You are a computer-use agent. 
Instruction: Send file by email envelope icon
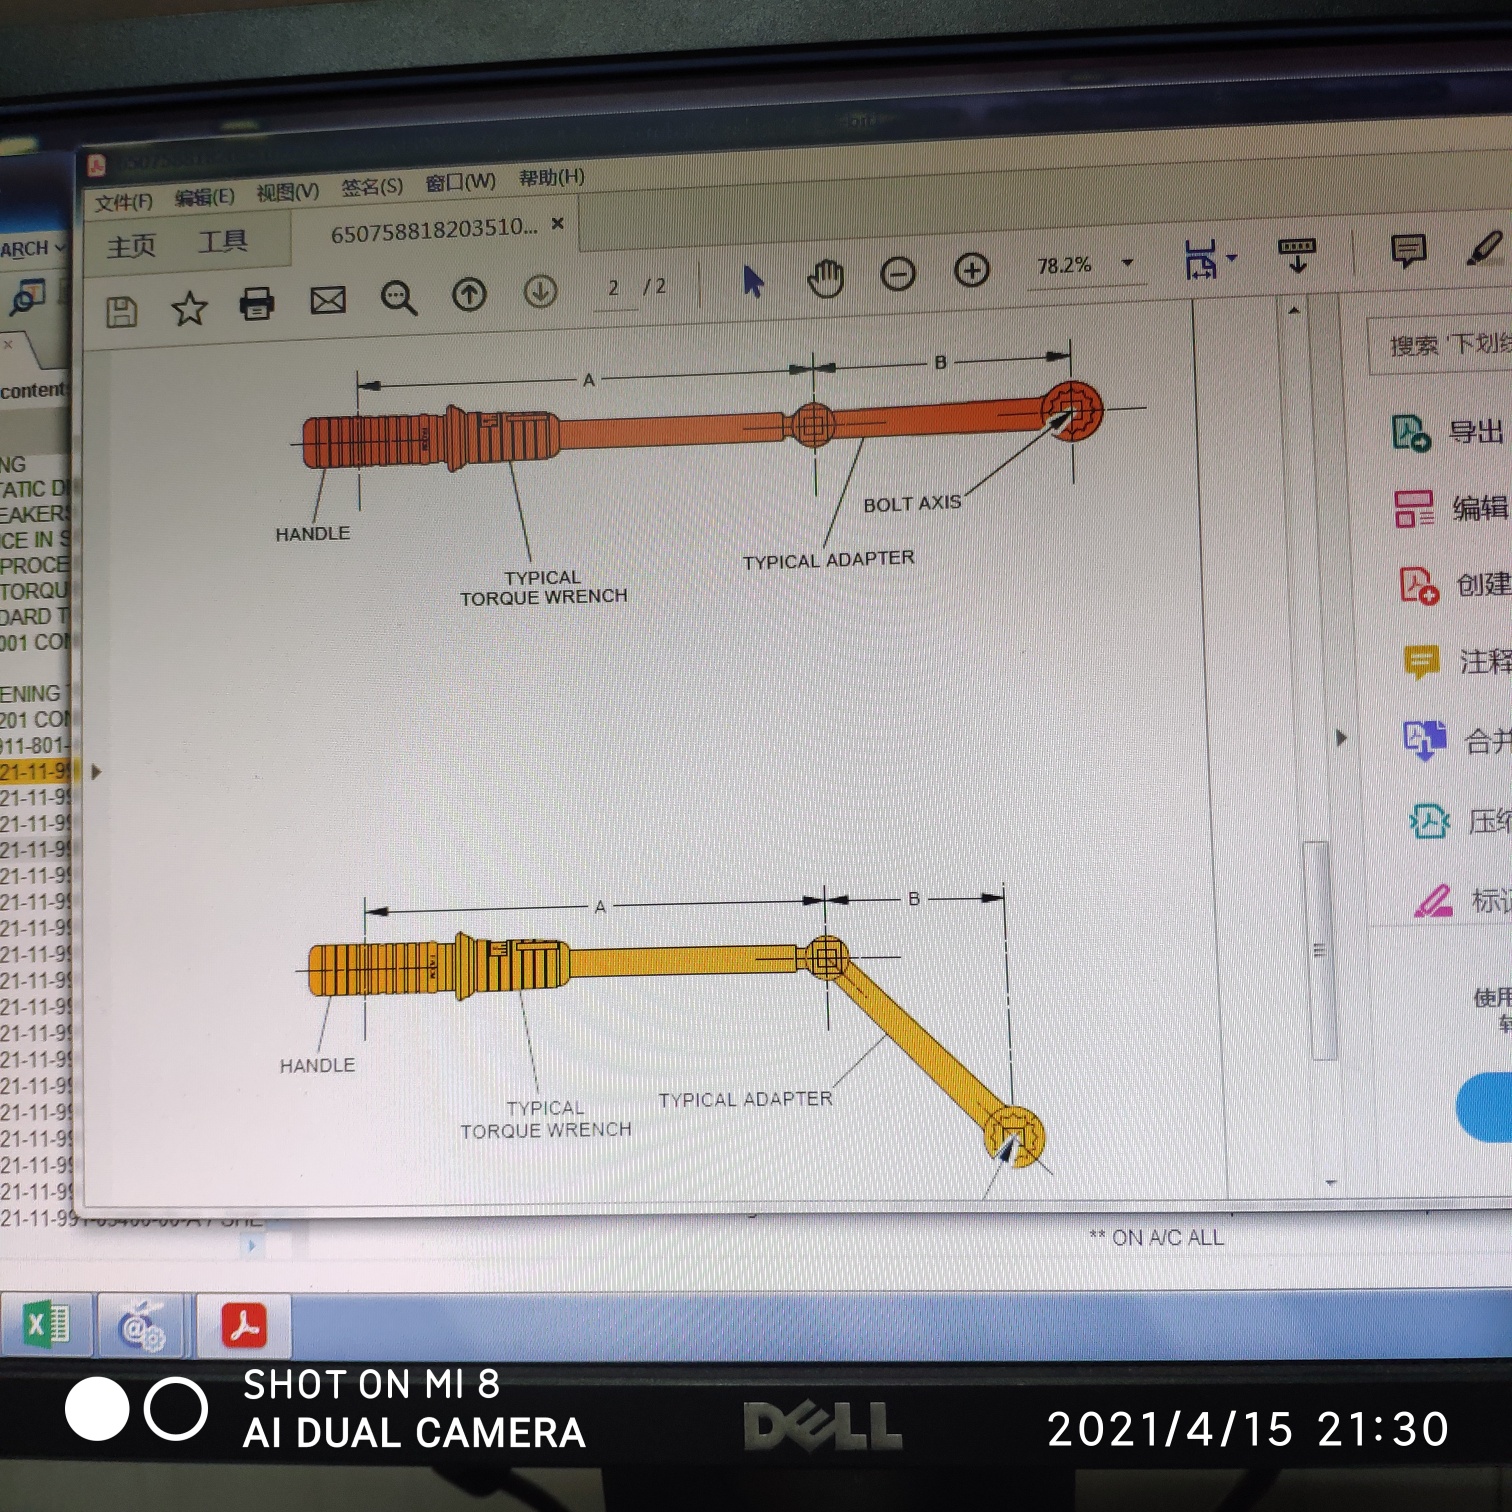tap(327, 300)
